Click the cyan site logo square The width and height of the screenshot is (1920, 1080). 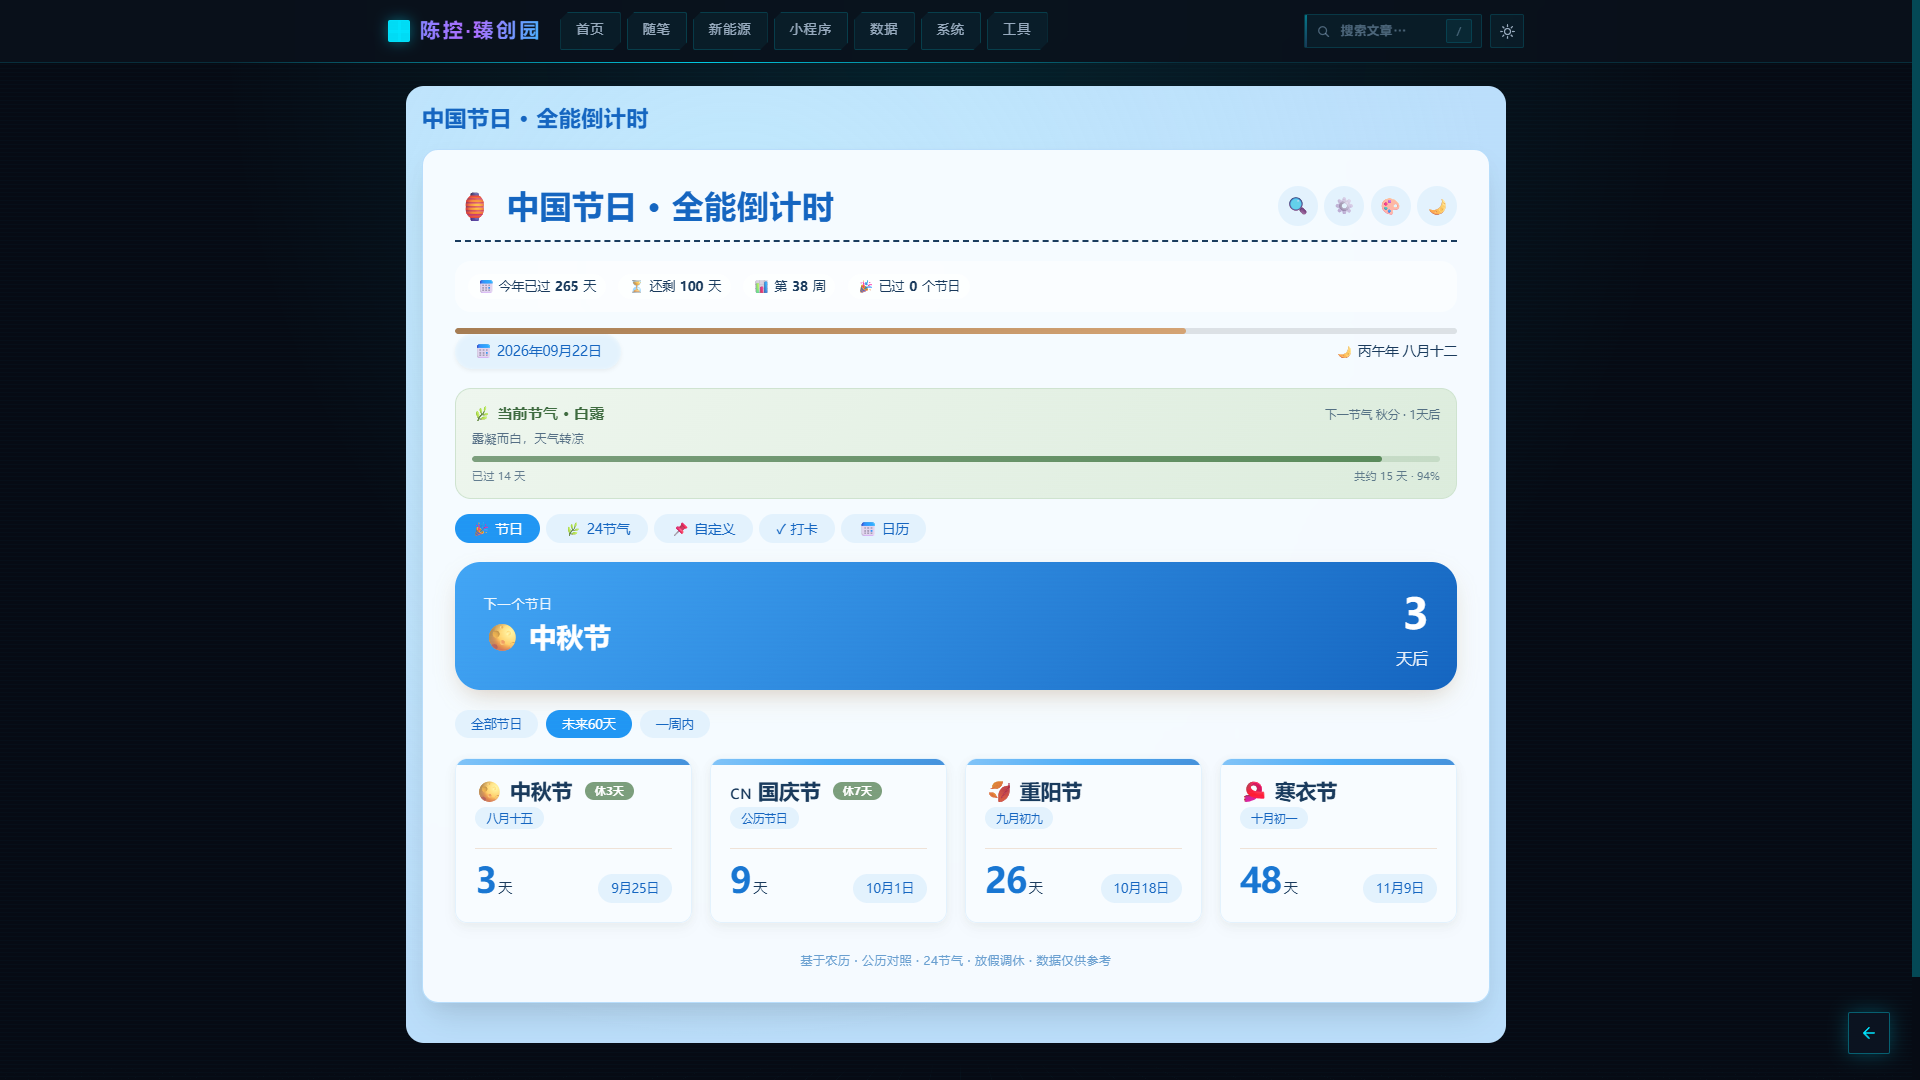pyautogui.click(x=399, y=31)
